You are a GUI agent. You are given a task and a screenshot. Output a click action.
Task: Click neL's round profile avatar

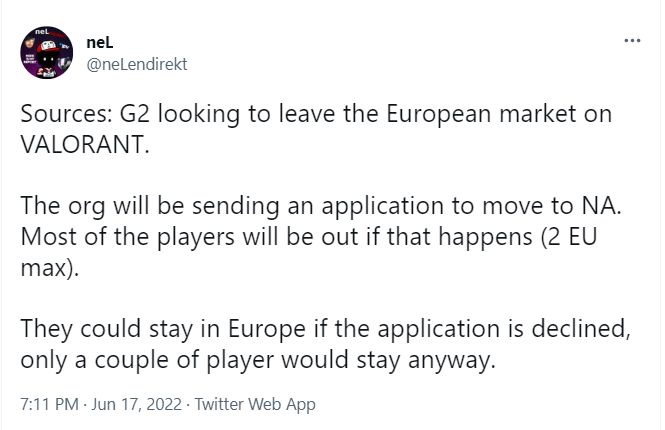pyautogui.click(x=47, y=53)
